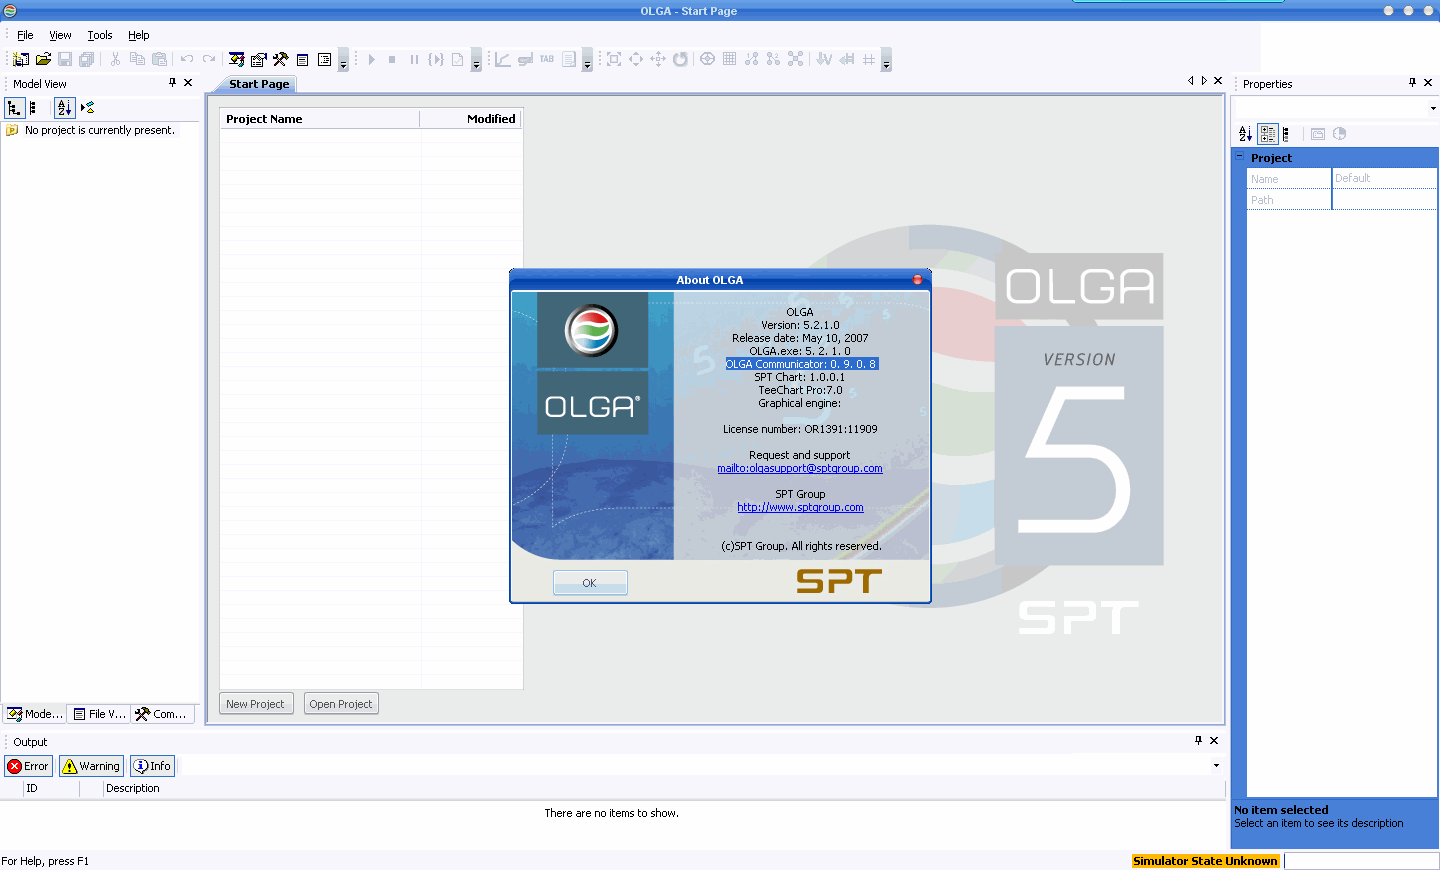Screen dimensions: 1440x870
Task: Open the plot toolbar's options dropdown arrow
Action: pyautogui.click(x=587, y=60)
